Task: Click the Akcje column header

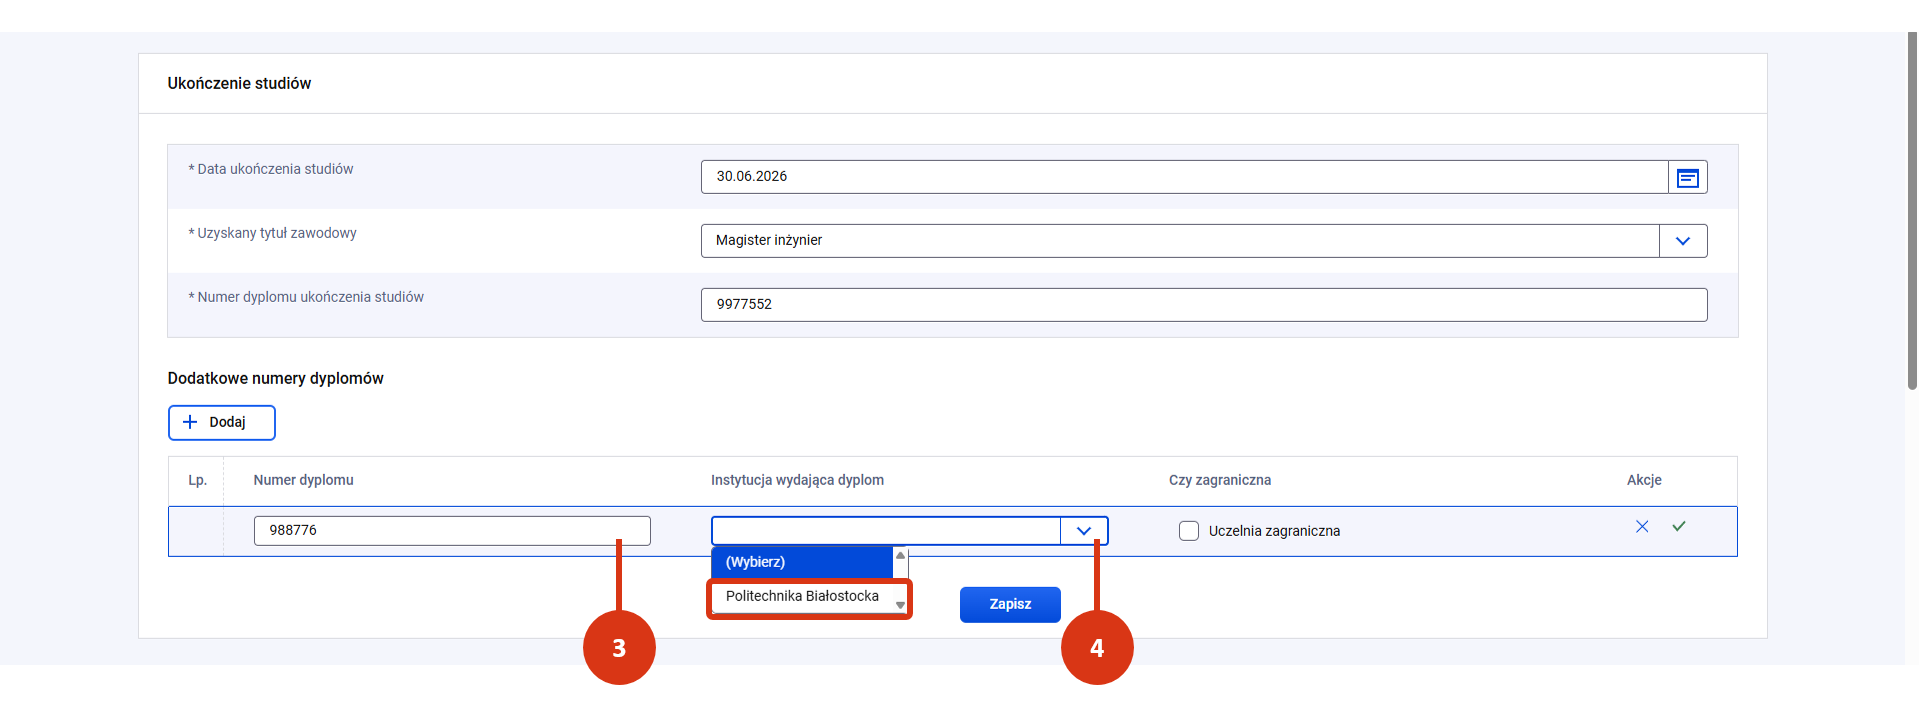Action: [x=1644, y=480]
